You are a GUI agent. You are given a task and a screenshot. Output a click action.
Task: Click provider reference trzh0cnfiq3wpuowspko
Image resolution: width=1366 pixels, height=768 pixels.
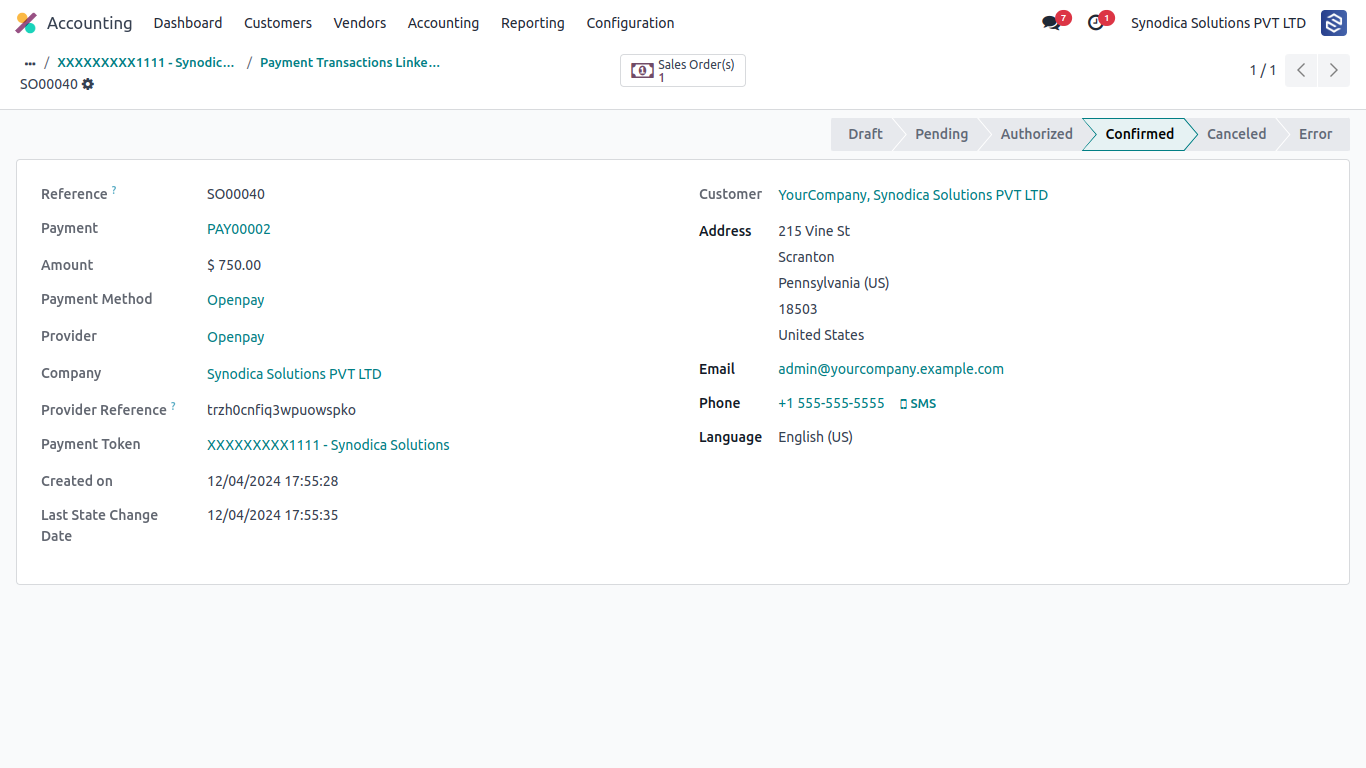click(x=282, y=410)
